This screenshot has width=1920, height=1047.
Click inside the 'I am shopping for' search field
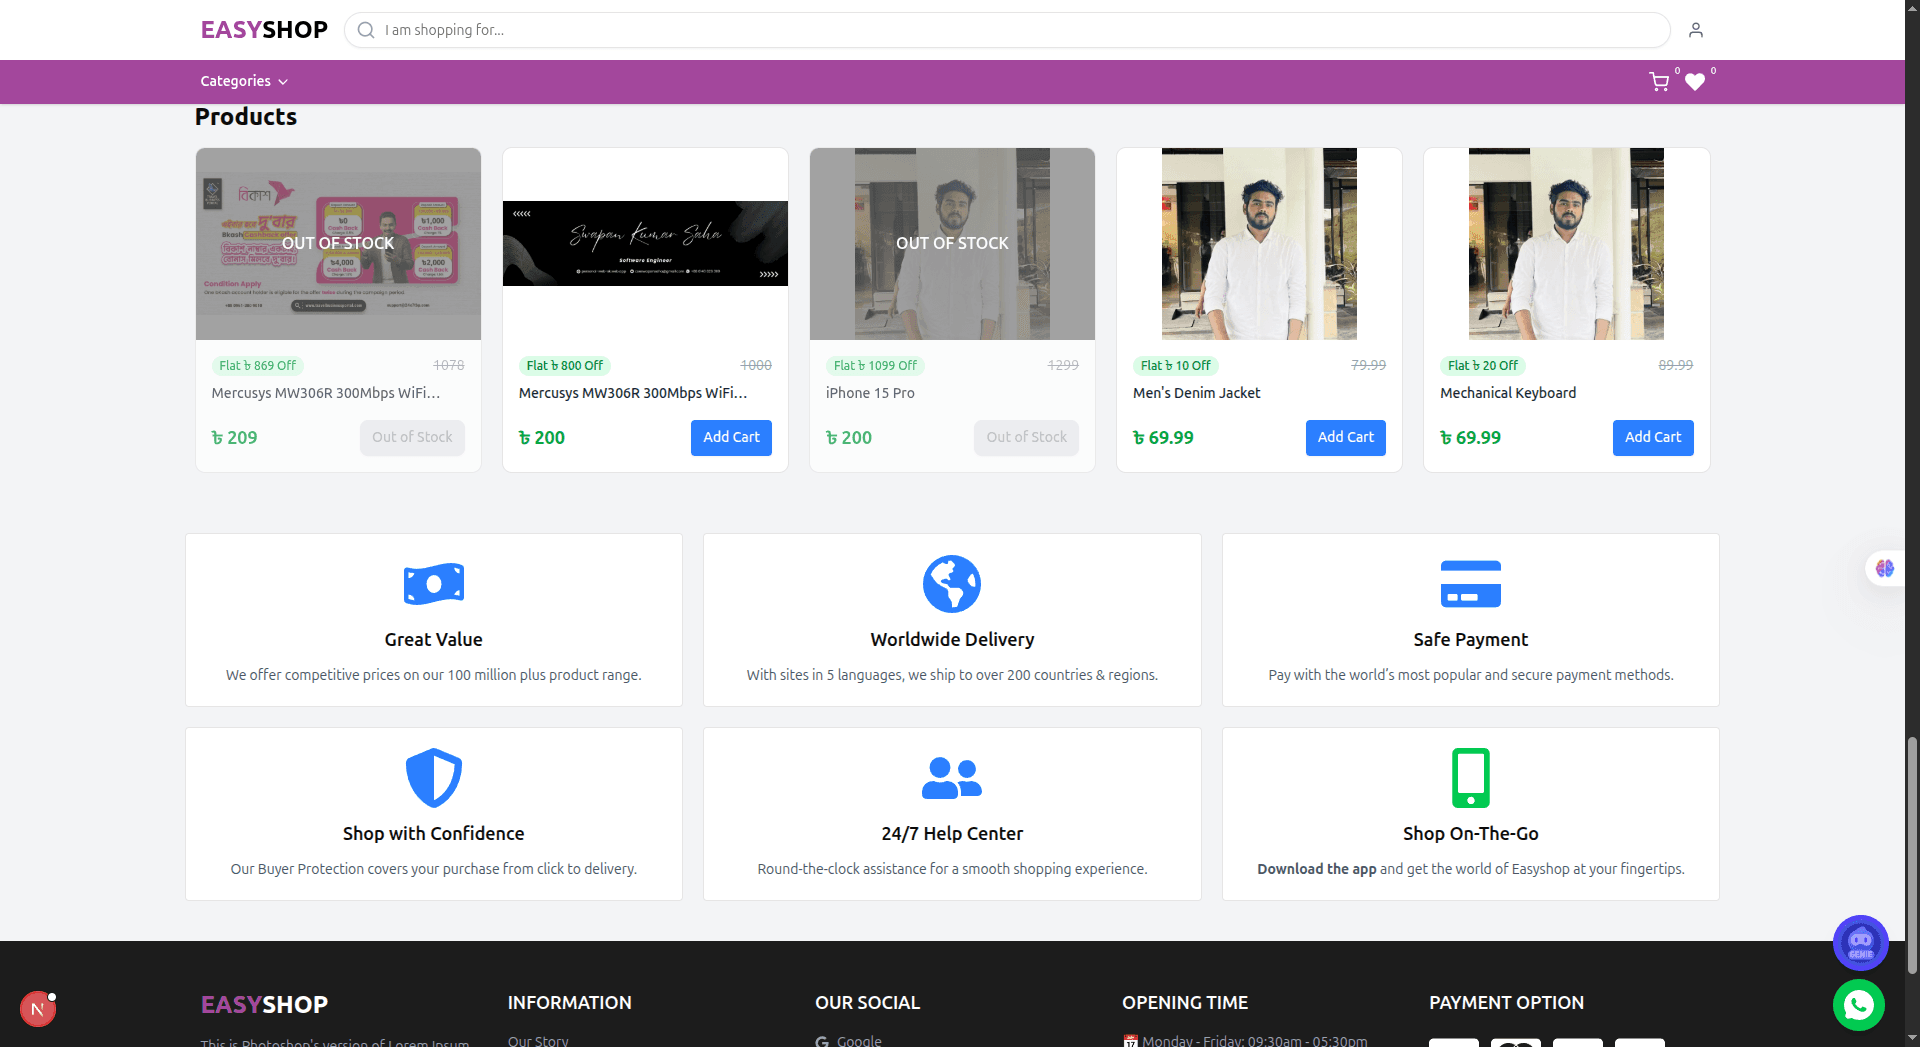point(700,30)
